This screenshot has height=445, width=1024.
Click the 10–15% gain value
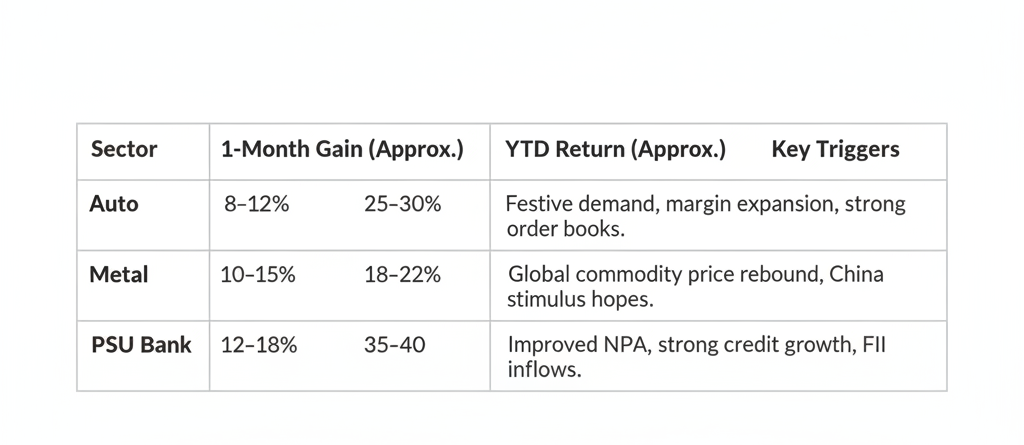pos(258,275)
